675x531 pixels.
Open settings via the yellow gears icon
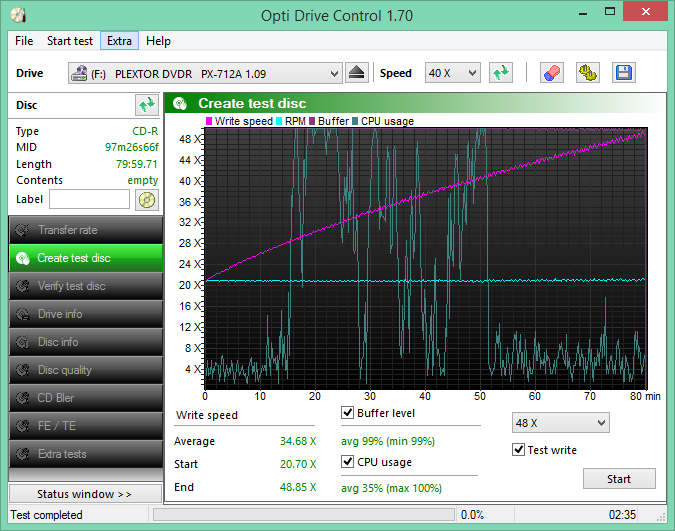pos(588,73)
